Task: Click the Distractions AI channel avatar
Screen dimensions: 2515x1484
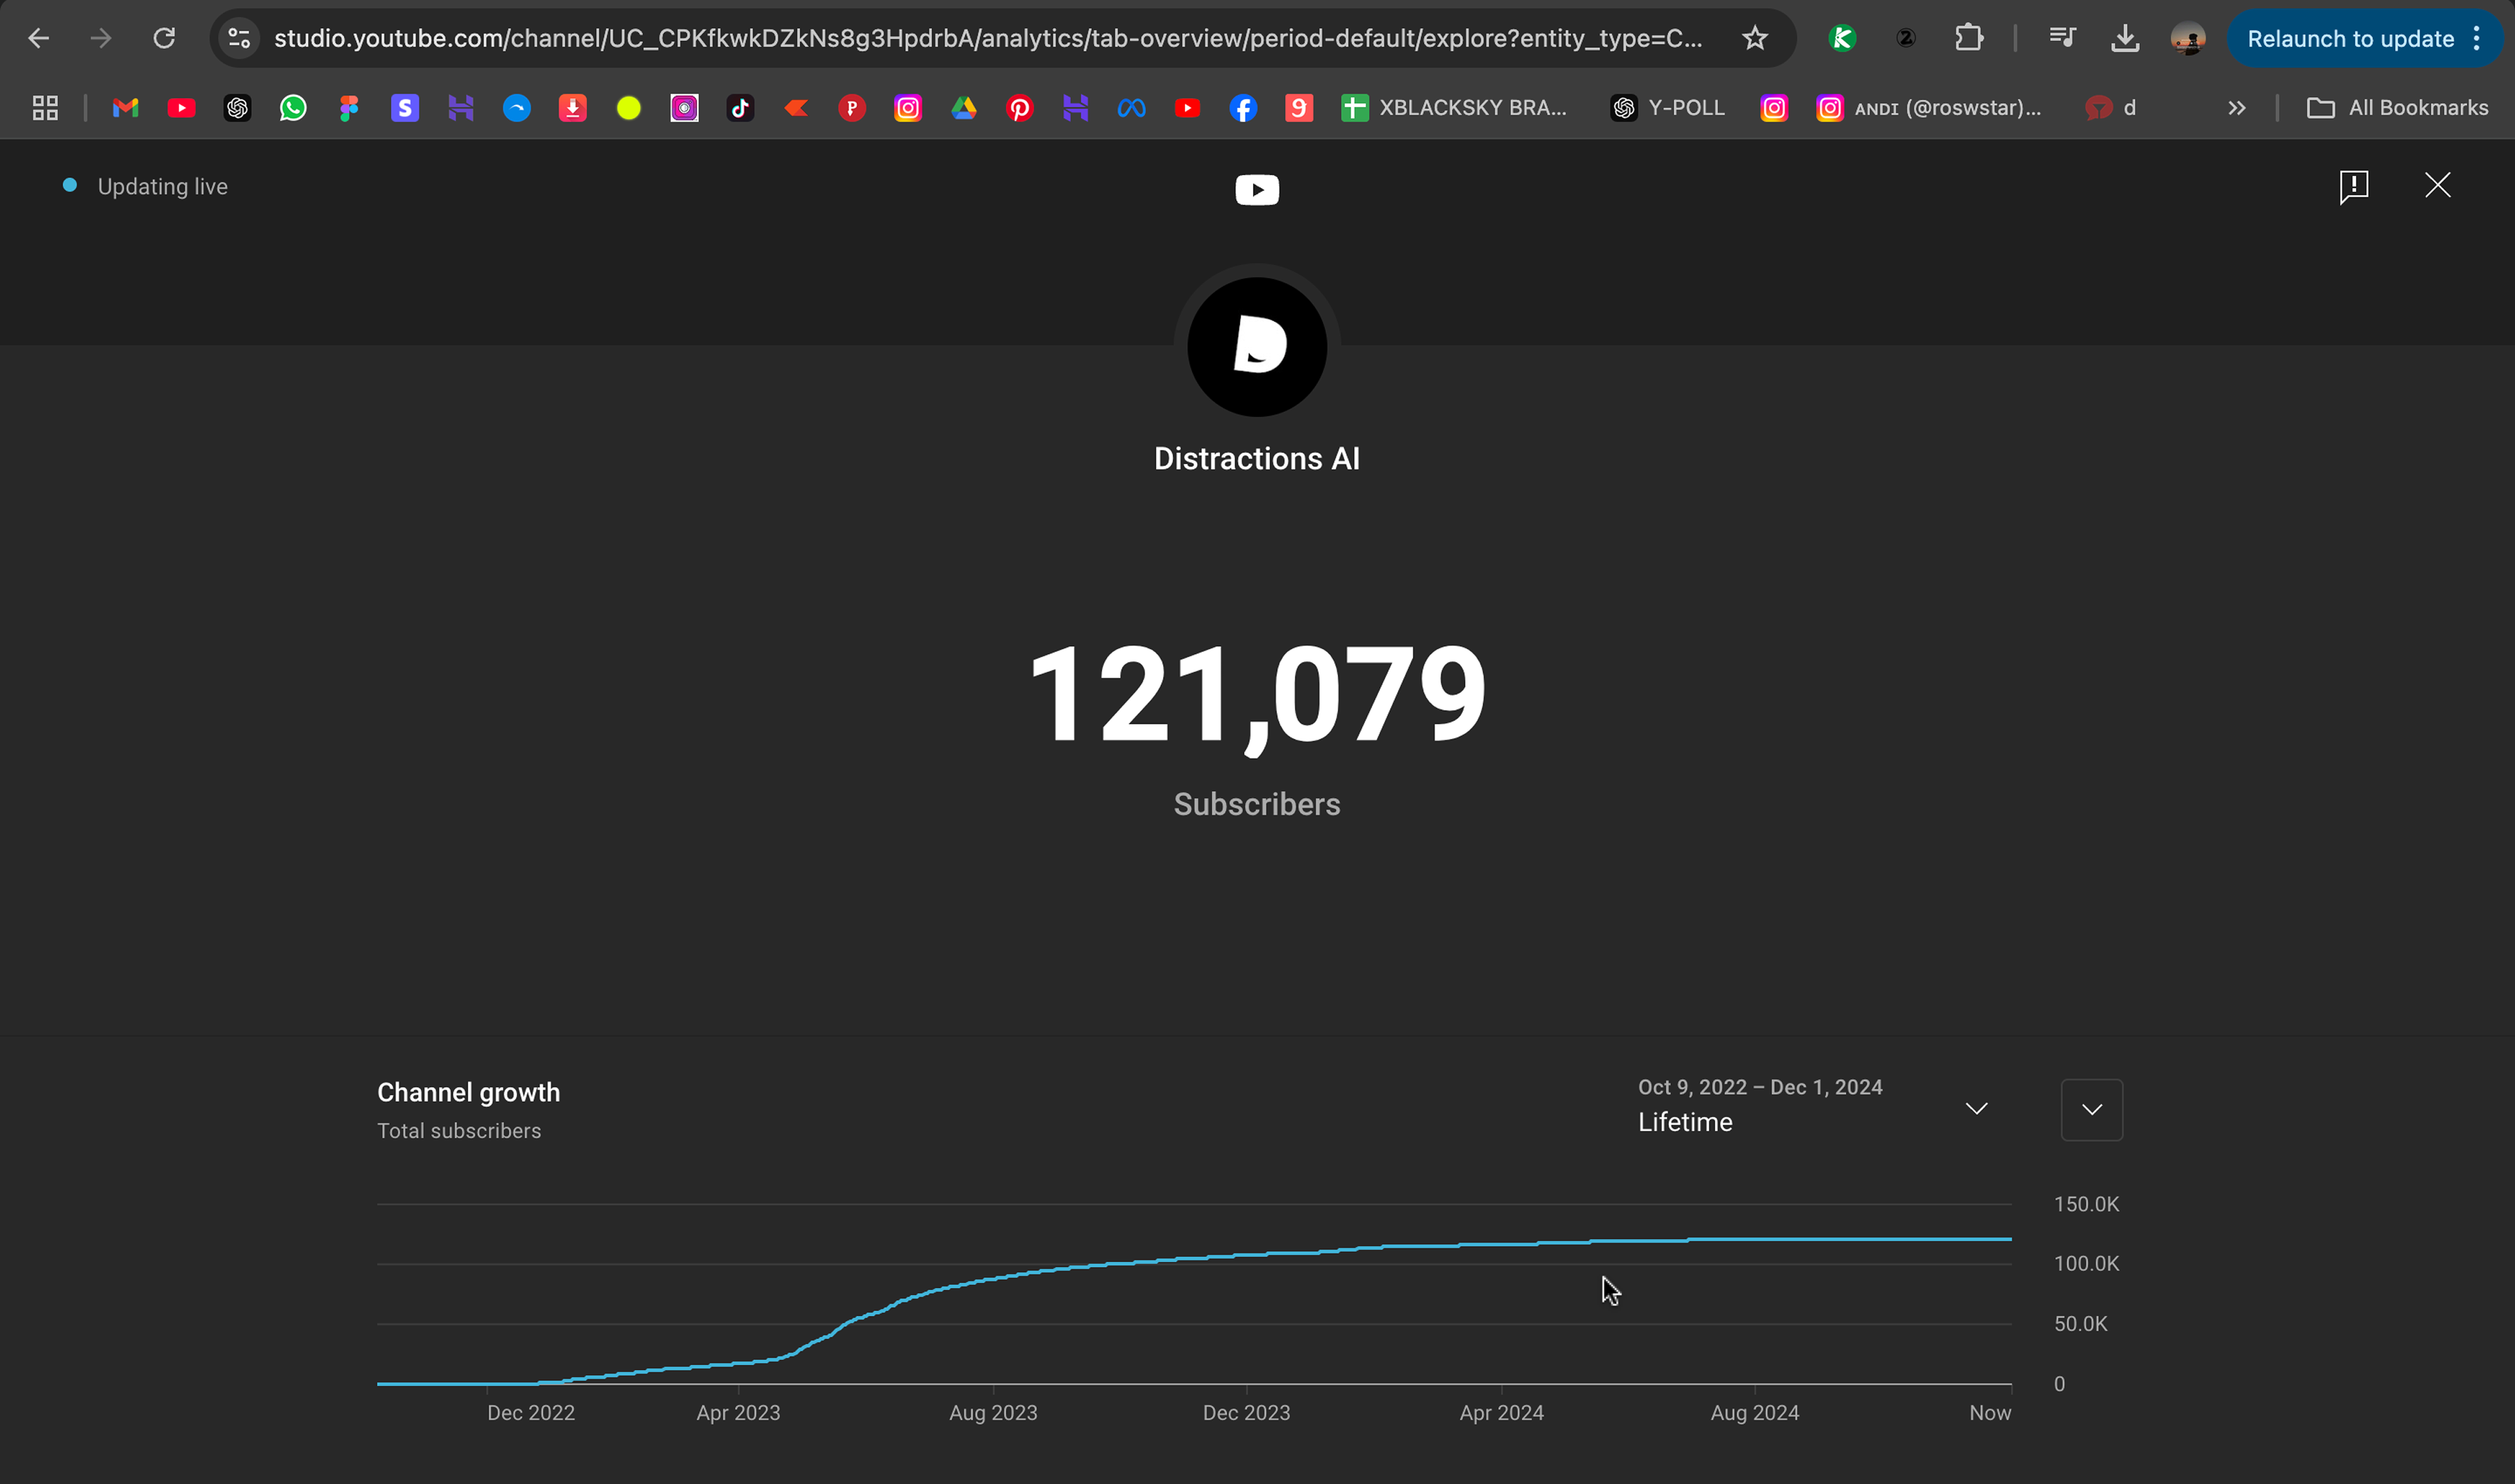Action: pos(1257,347)
